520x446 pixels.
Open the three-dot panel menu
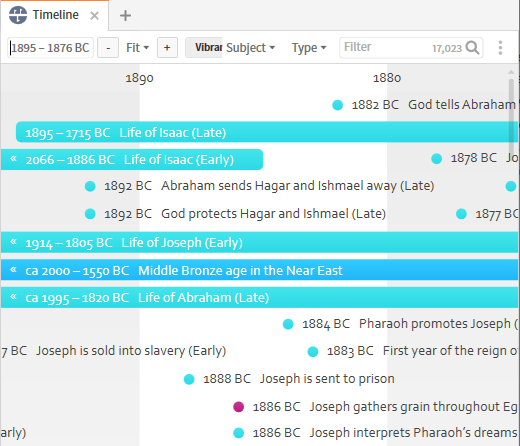(x=500, y=48)
